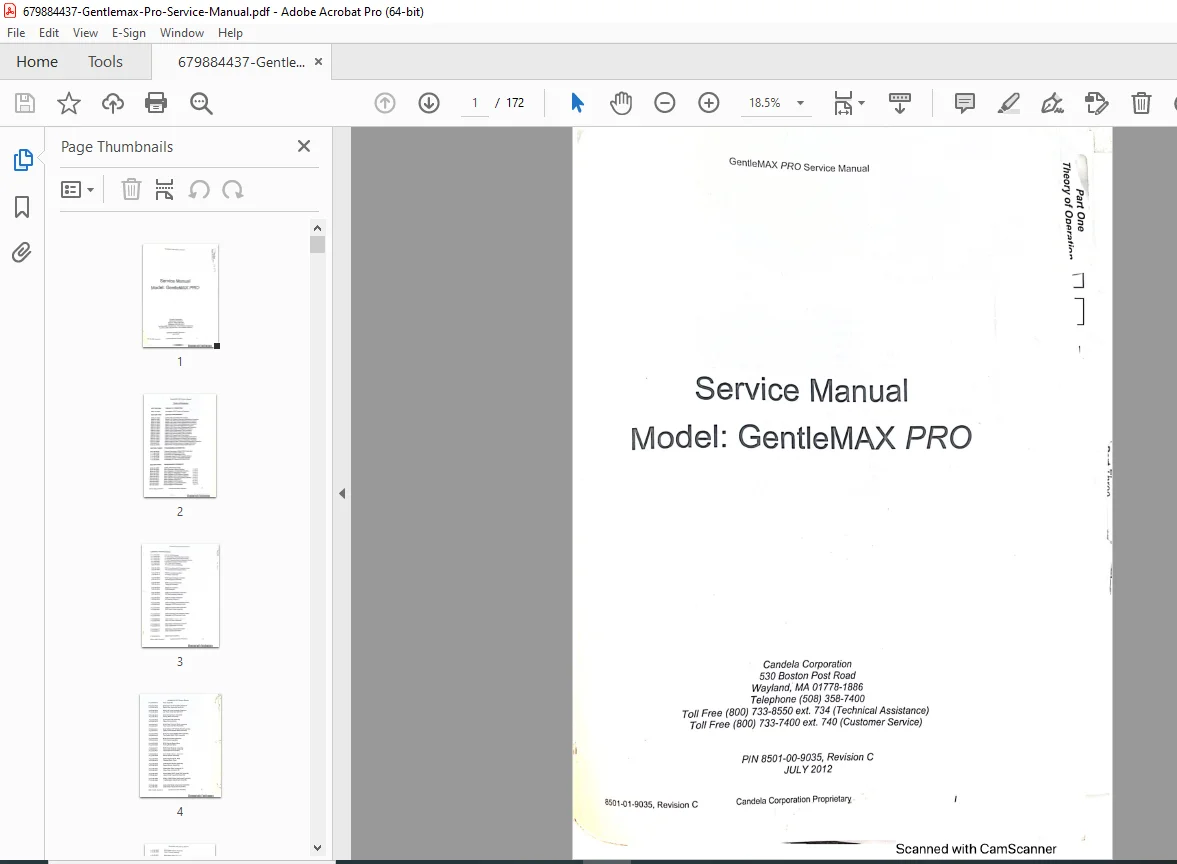Viewport: 1177px width, 864px height.
Task: Click "Candela Corporation" address line
Action: click(x=807, y=664)
